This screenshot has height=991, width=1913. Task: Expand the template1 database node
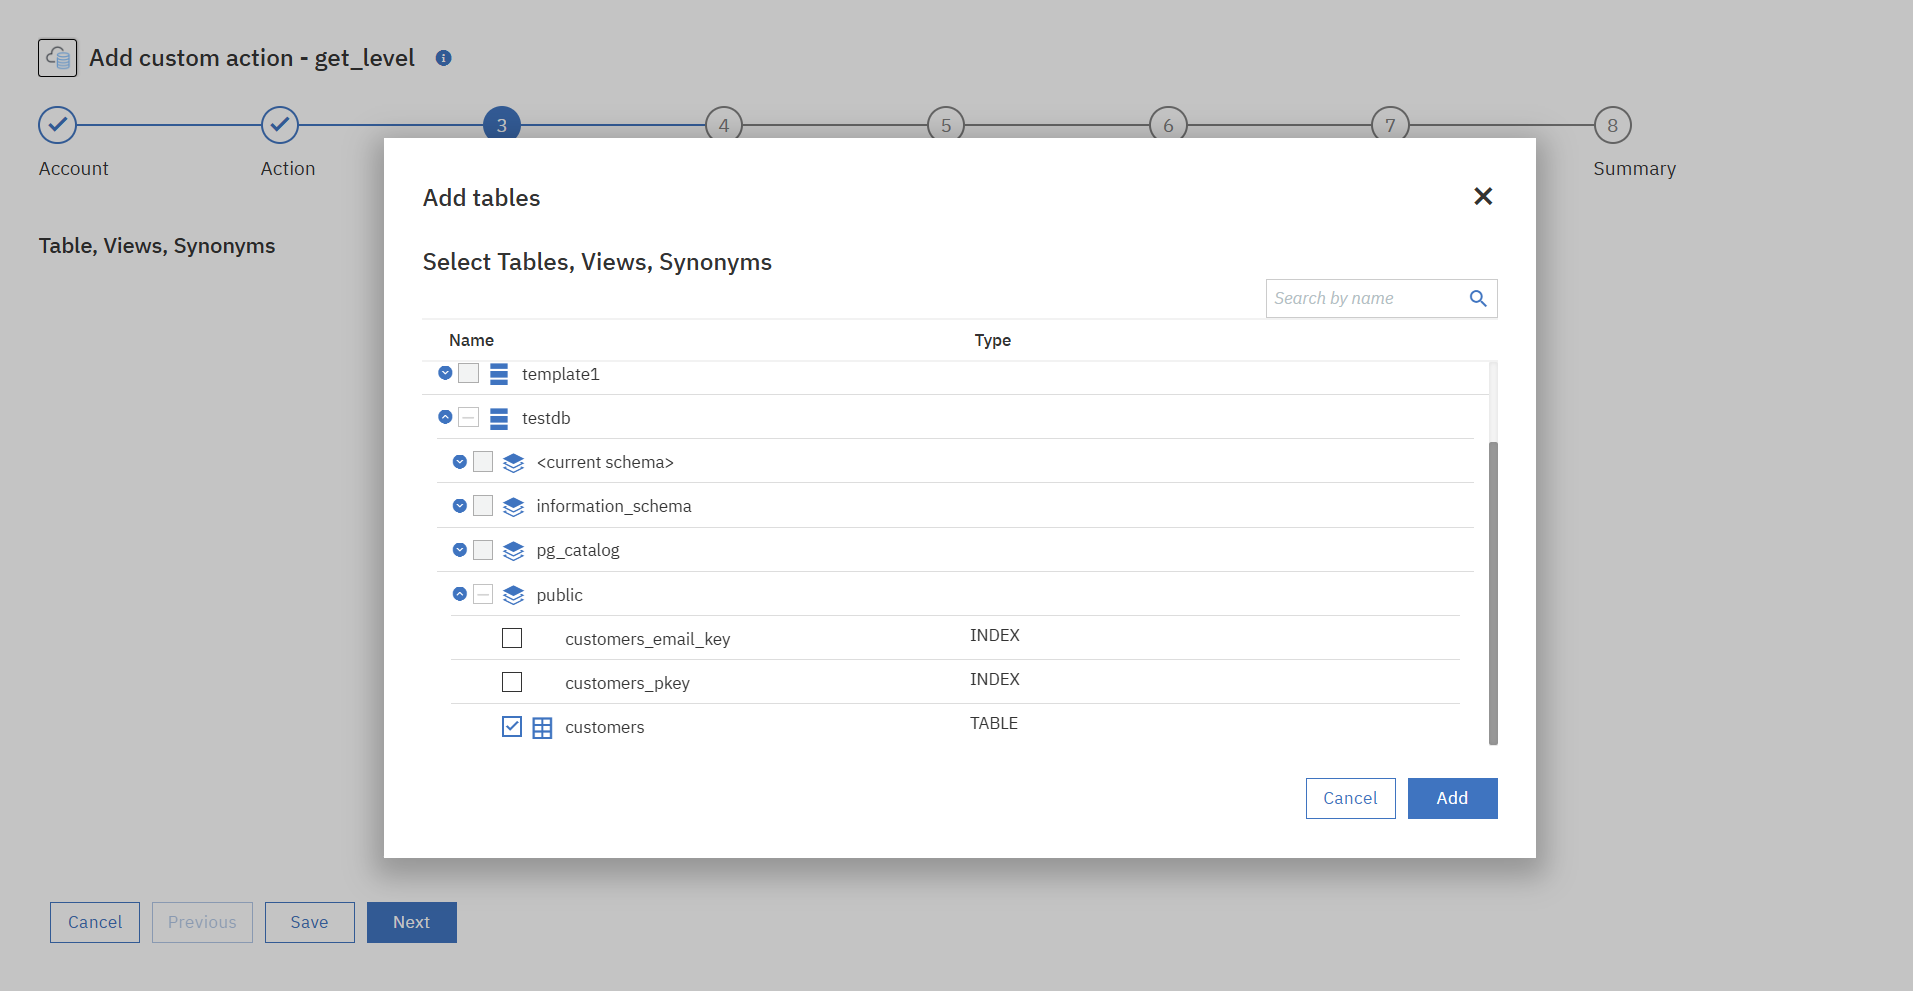coord(445,373)
